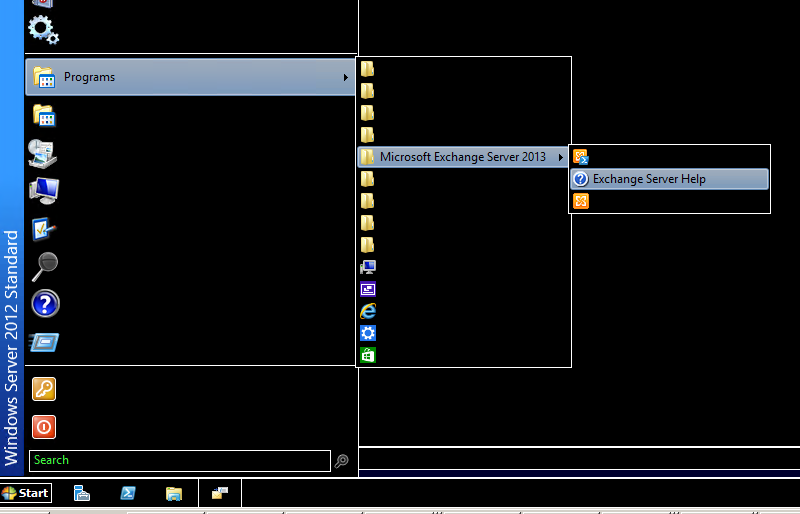Launch the Run command icon
The height and width of the screenshot is (514, 800).
click(44, 342)
